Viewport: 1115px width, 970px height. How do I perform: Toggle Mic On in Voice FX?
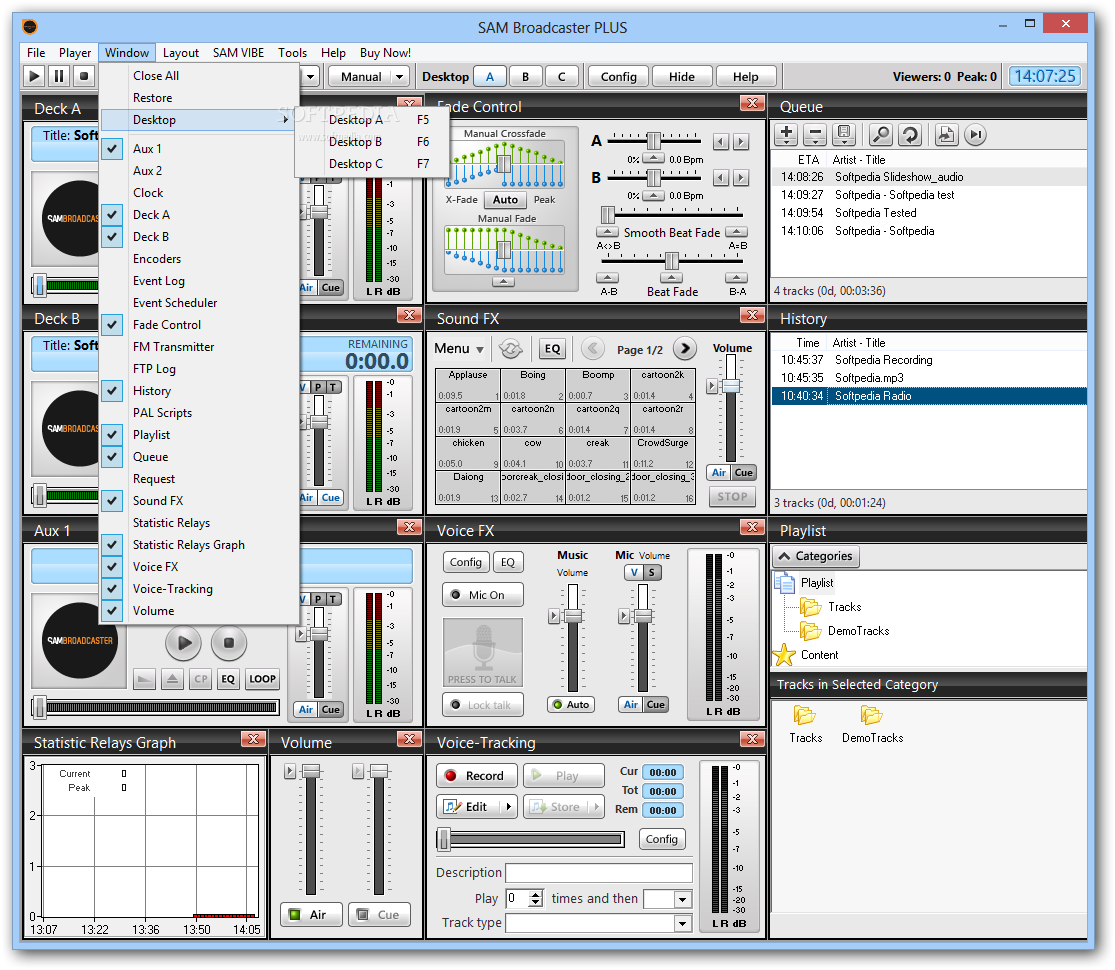(483, 595)
